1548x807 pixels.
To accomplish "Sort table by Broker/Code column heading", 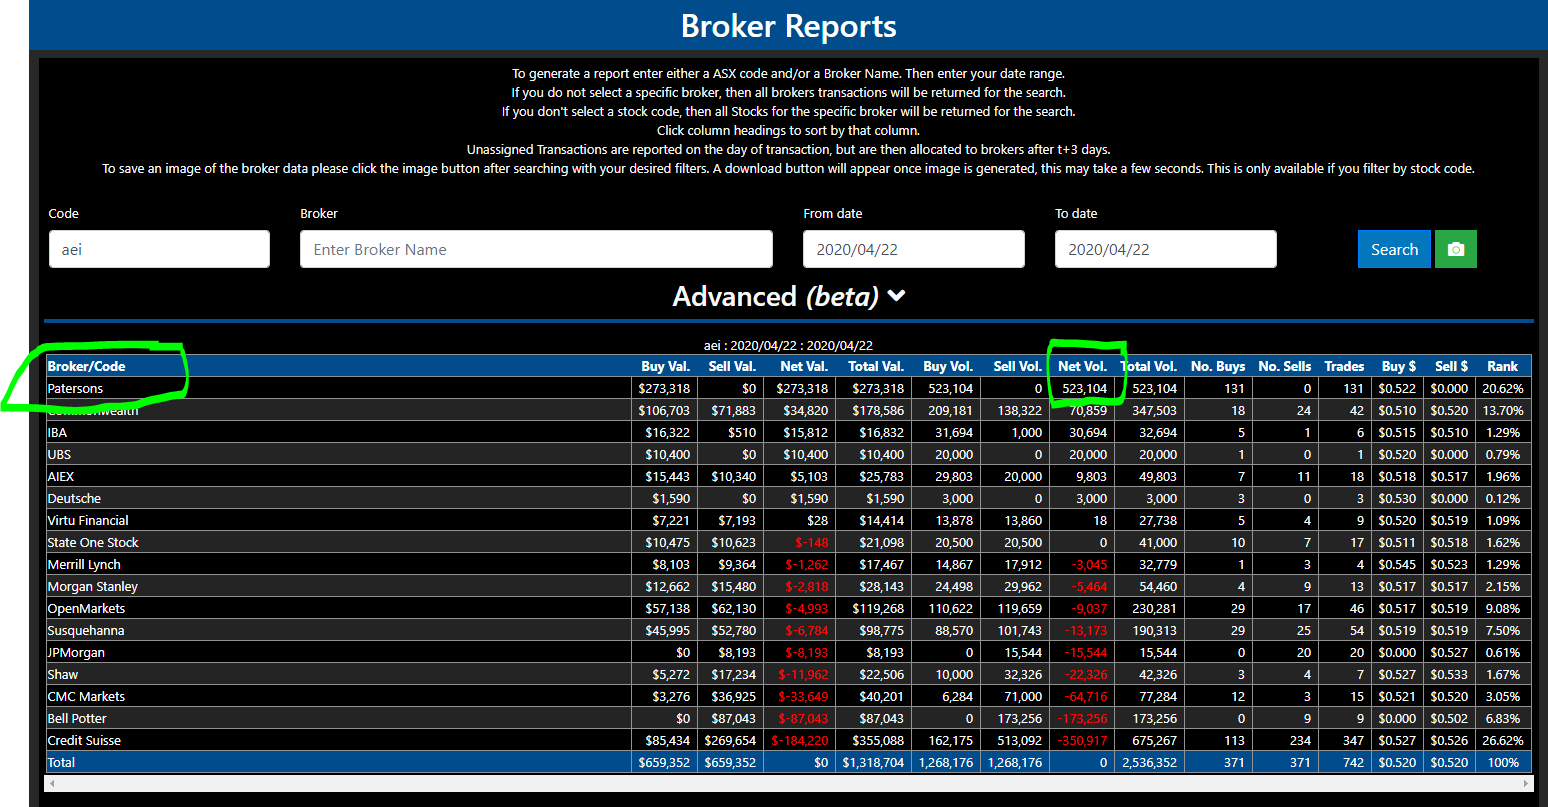I will click(87, 366).
